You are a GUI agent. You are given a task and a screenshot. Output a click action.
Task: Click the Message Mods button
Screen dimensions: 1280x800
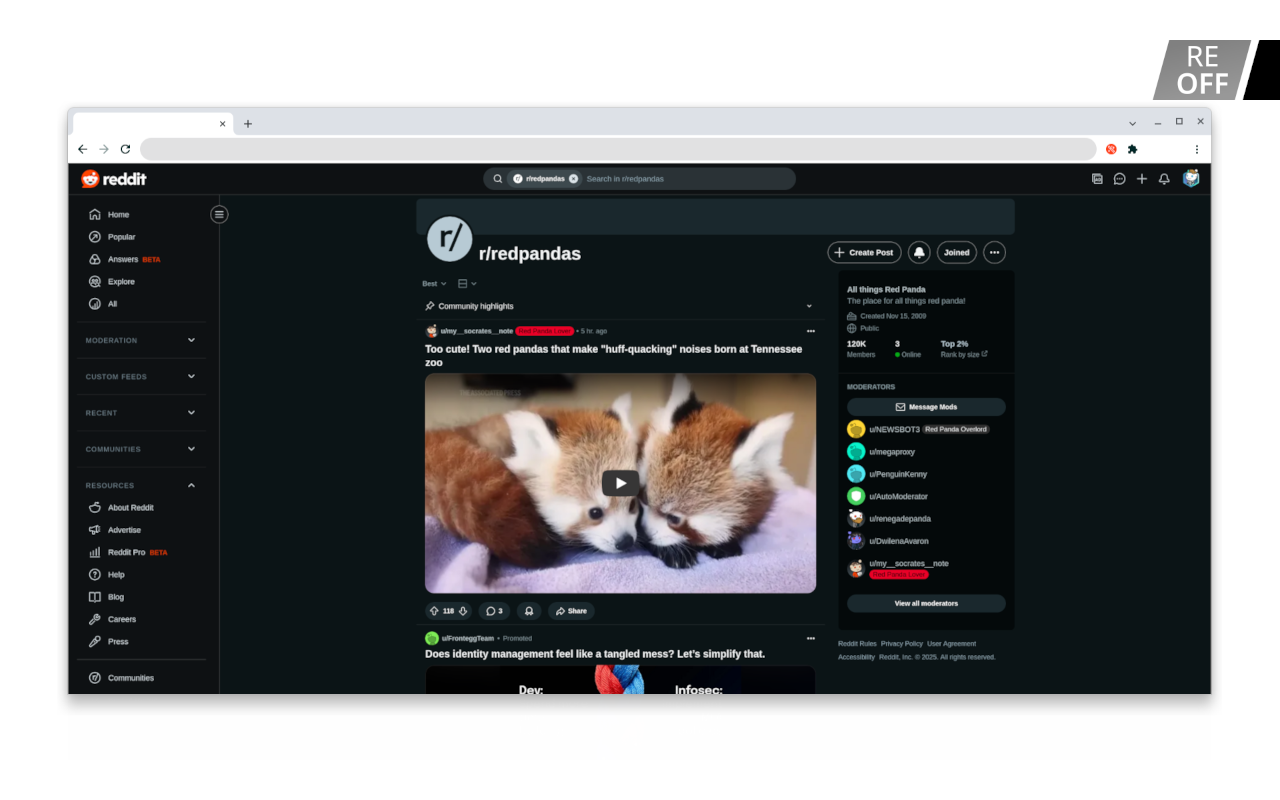(926, 406)
